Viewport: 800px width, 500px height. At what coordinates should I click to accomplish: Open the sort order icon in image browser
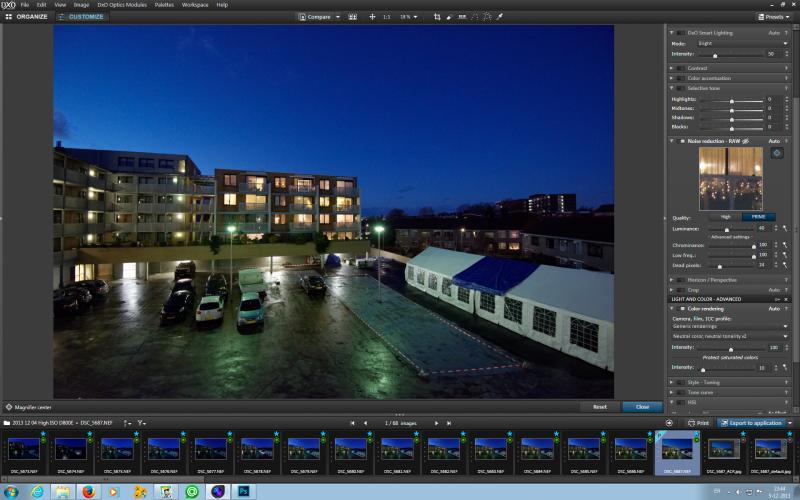[x=127, y=423]
